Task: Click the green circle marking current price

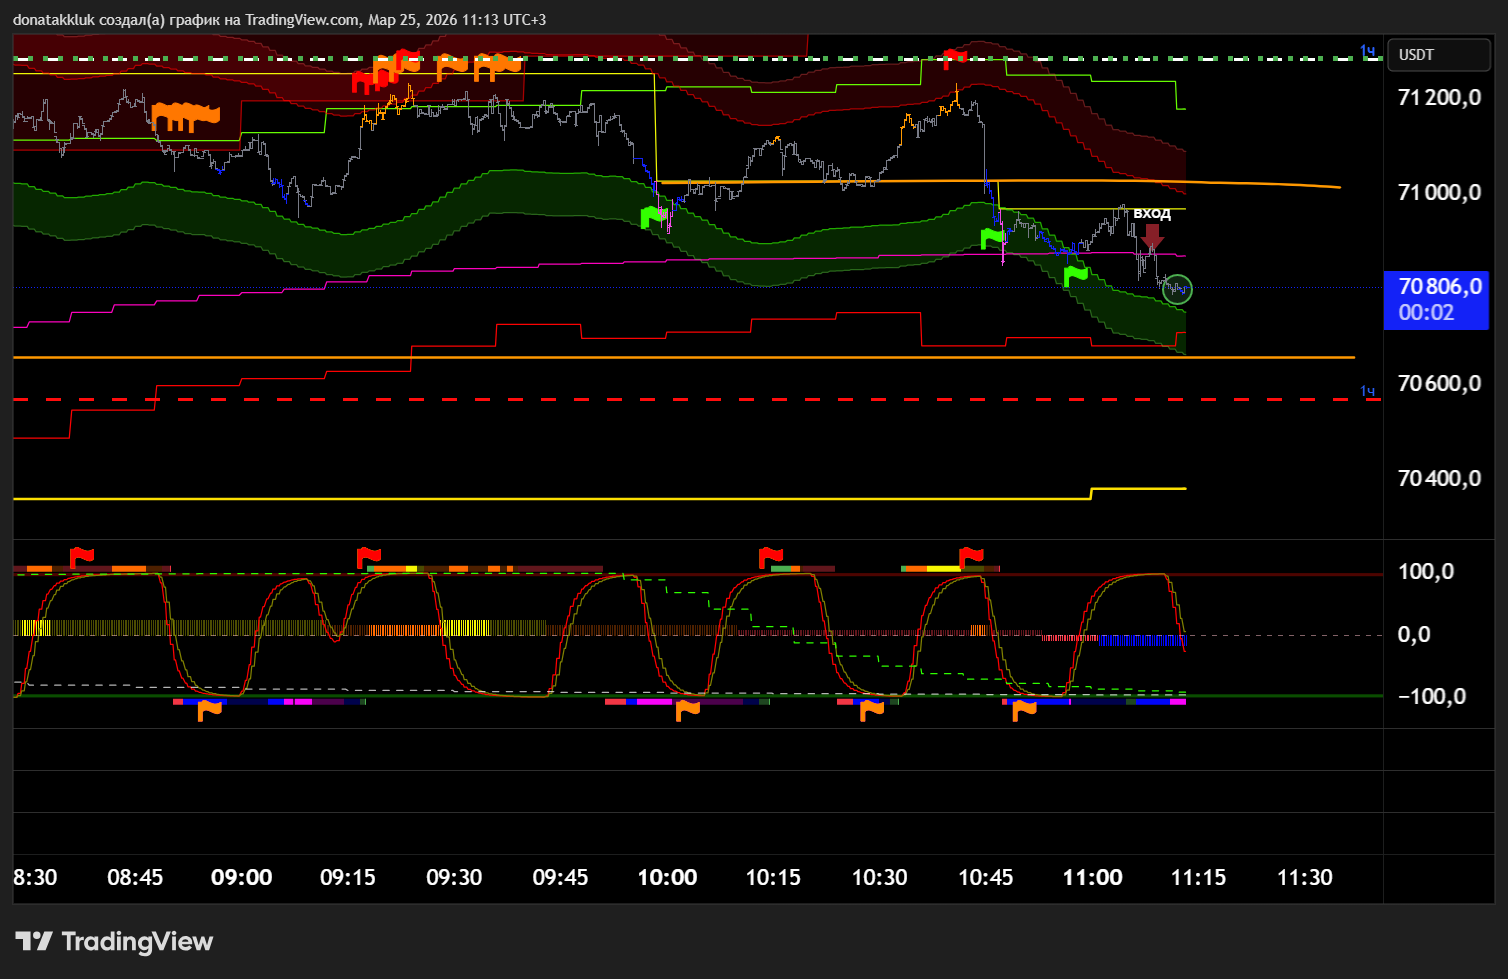Action: (1177, 289)
